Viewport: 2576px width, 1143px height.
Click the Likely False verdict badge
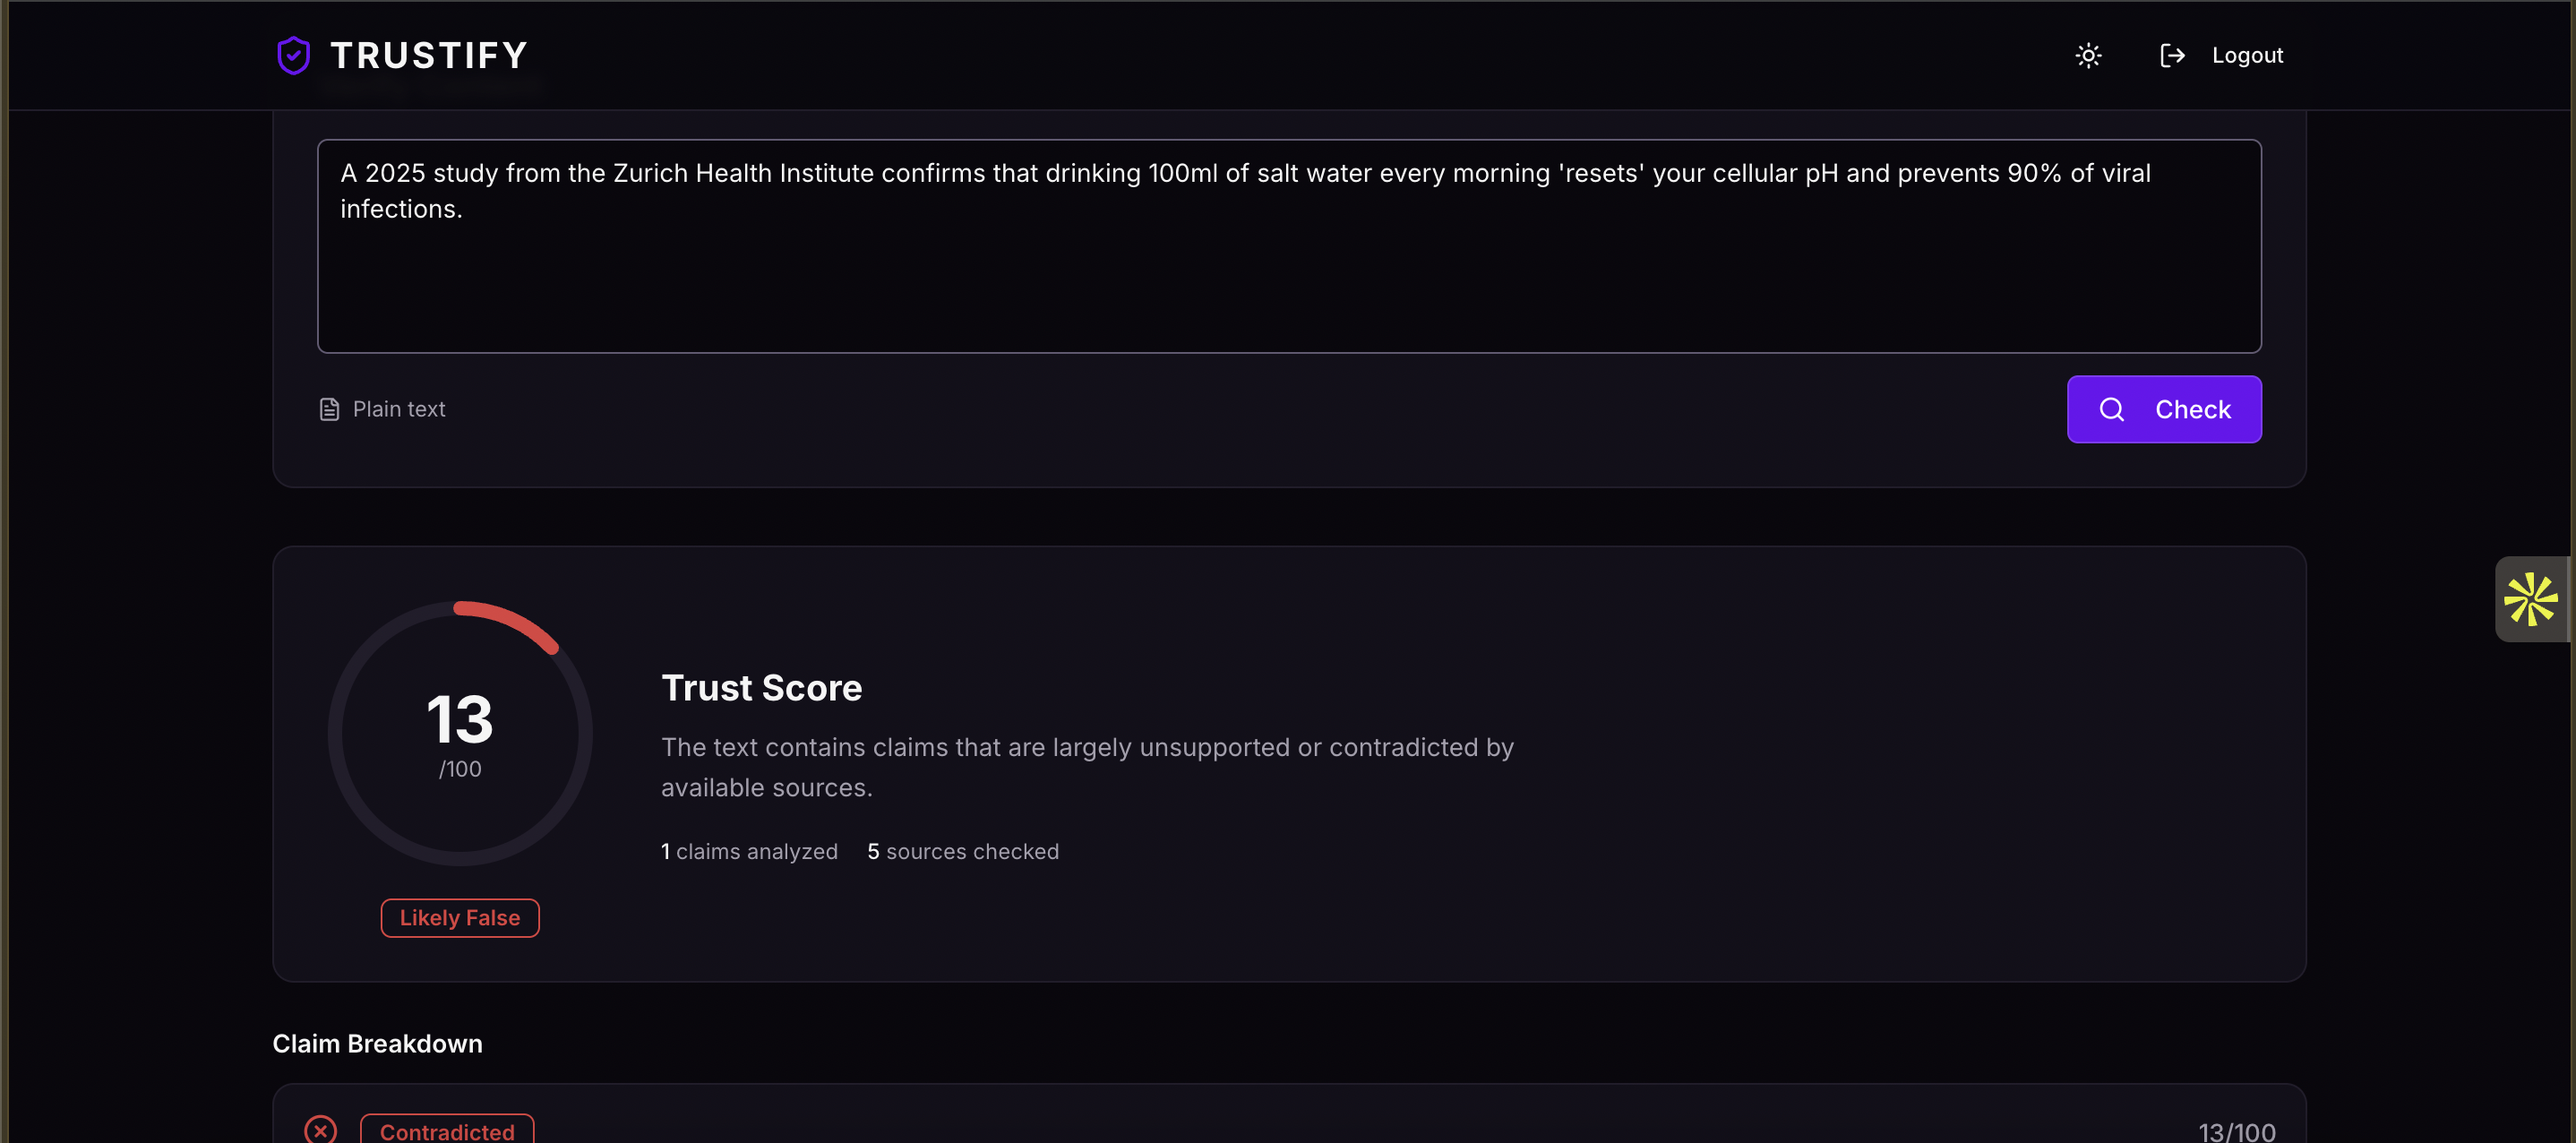tap(460, 917)
